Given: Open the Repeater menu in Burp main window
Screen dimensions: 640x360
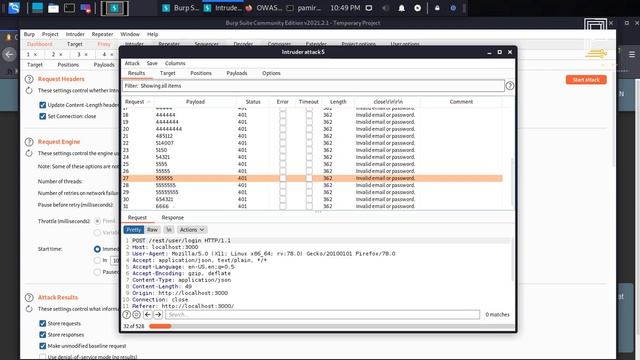Looking at the screenshot, I should 102,34.
